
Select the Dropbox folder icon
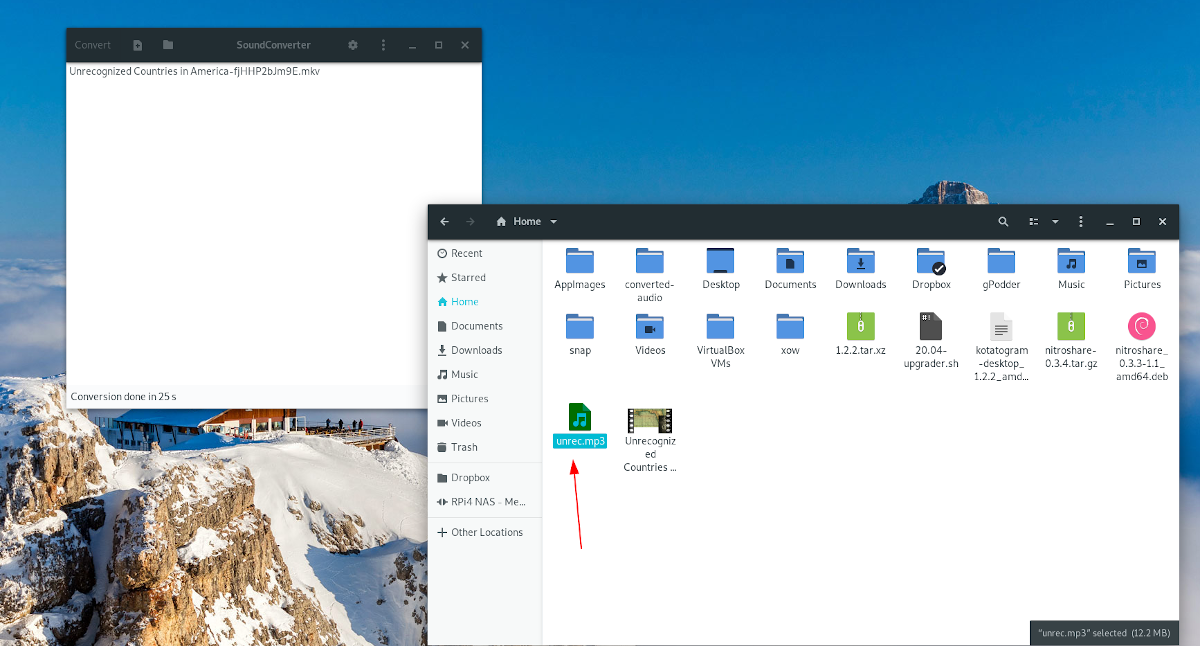[931, 261]
